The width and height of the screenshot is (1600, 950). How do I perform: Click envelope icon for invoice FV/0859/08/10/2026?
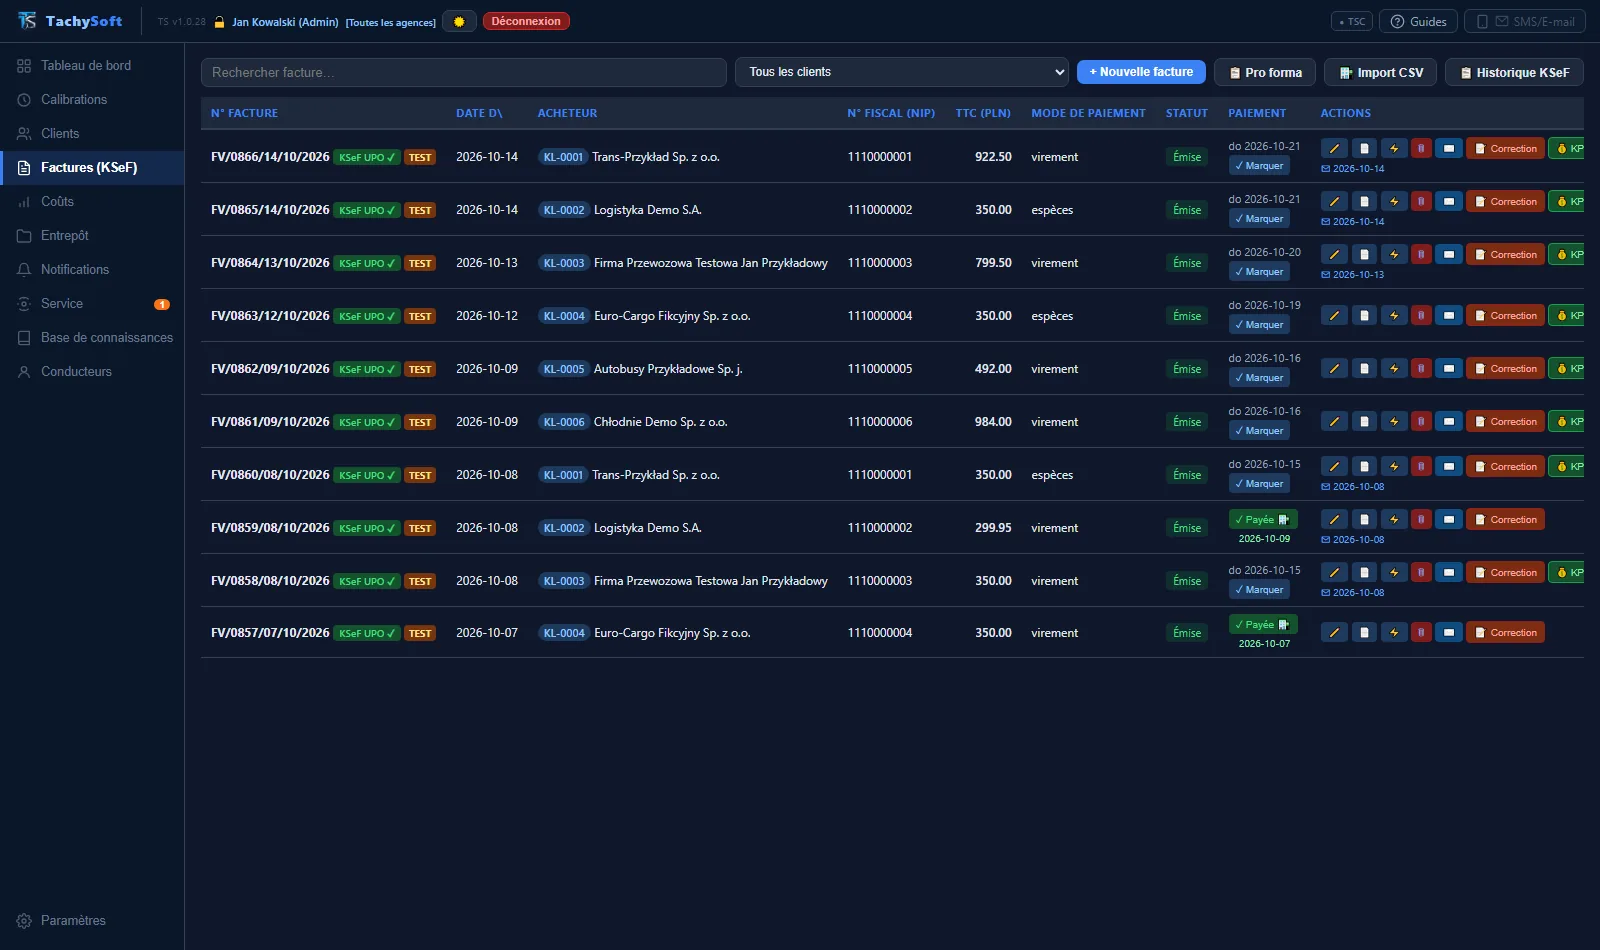(1448, 519)
